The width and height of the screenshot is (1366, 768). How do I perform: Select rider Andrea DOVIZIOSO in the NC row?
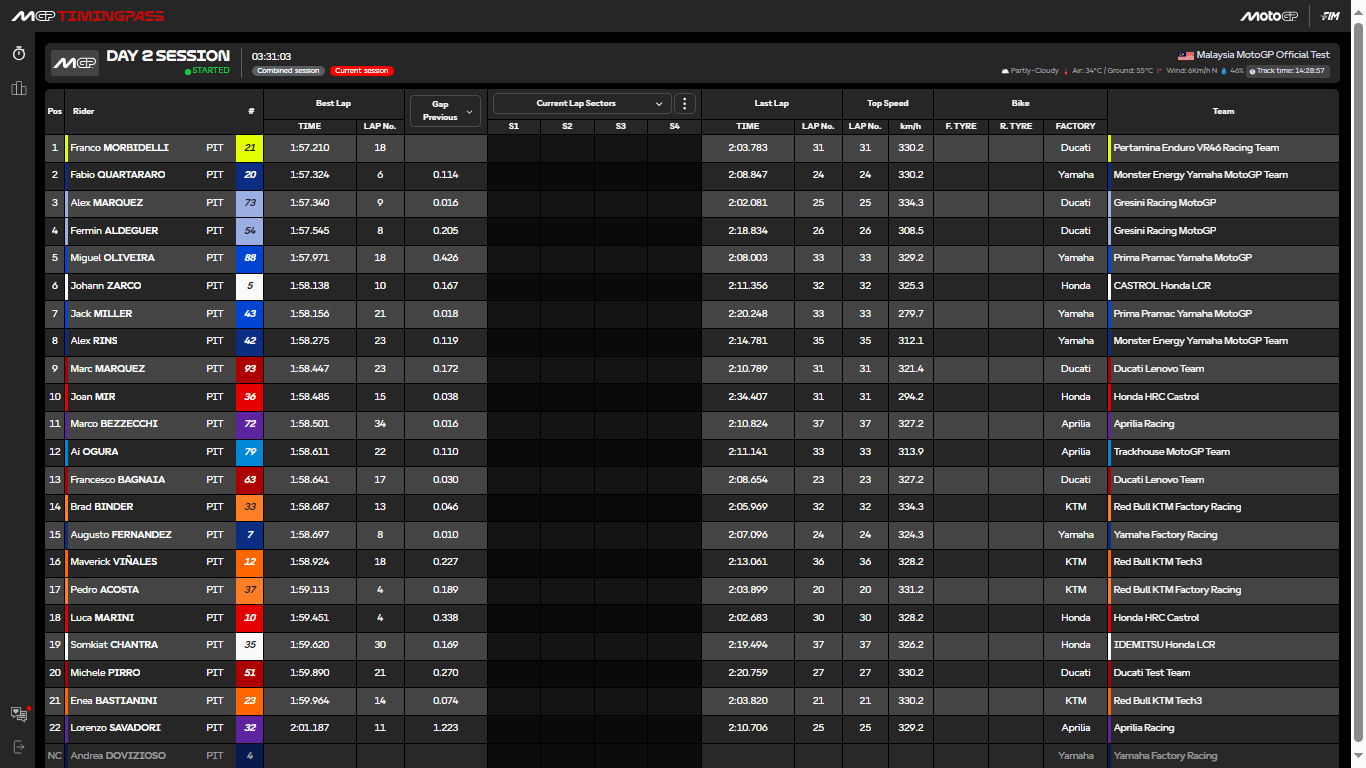point(118,756)
